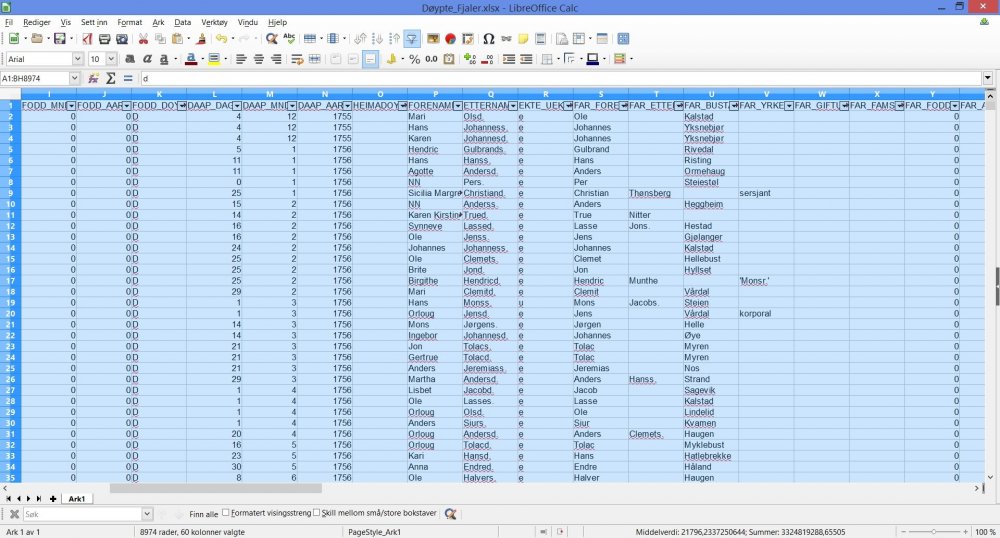1000x538 pixels.
Task: Click the Sum sigma icon
Action: (110, 78)
